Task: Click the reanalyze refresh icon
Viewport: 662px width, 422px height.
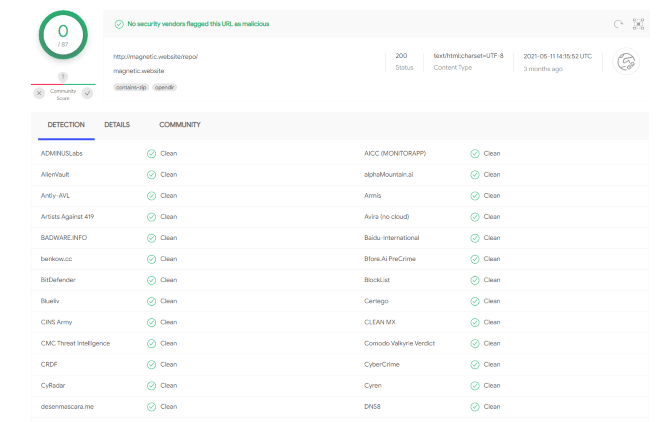Action: coord(618,23)
